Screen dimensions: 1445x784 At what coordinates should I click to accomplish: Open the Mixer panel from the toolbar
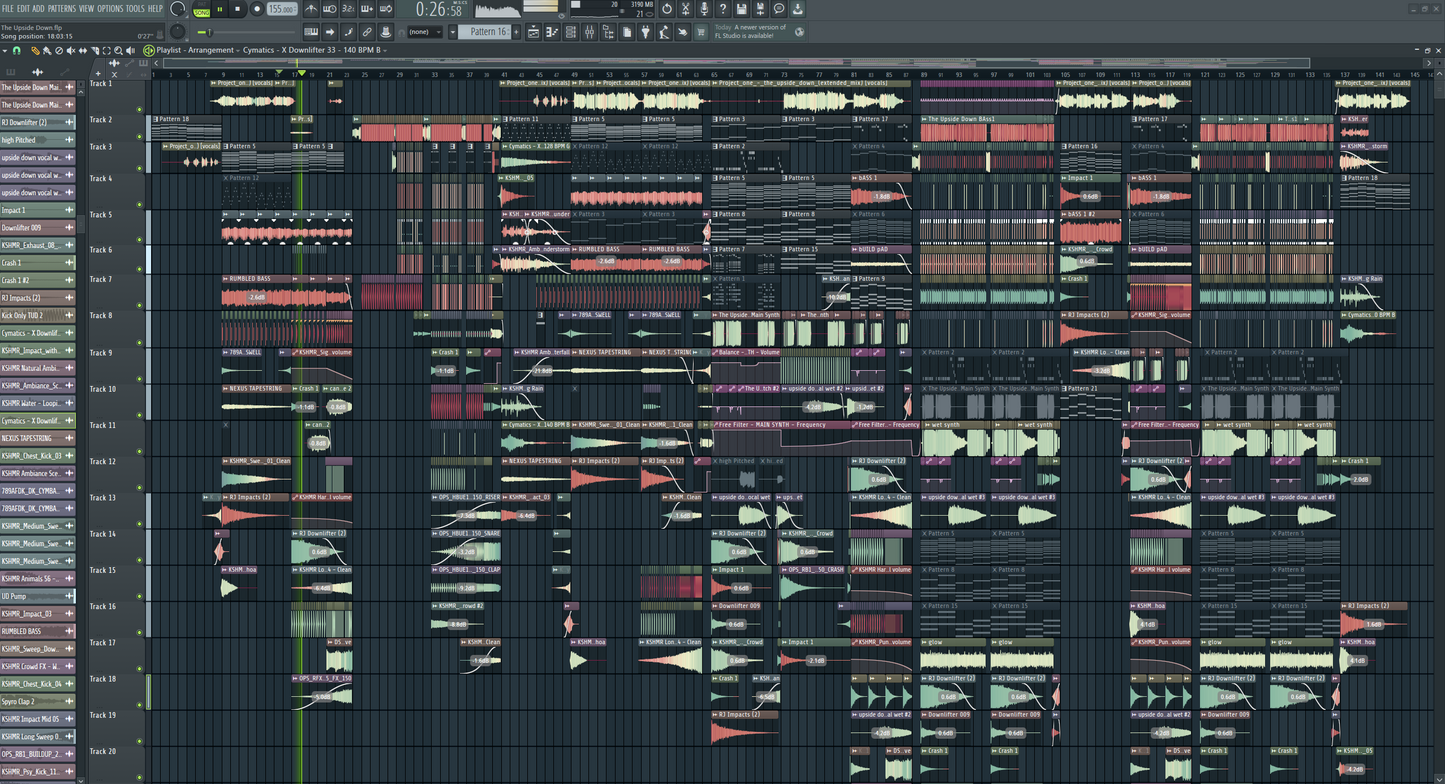tap(589, 31)
